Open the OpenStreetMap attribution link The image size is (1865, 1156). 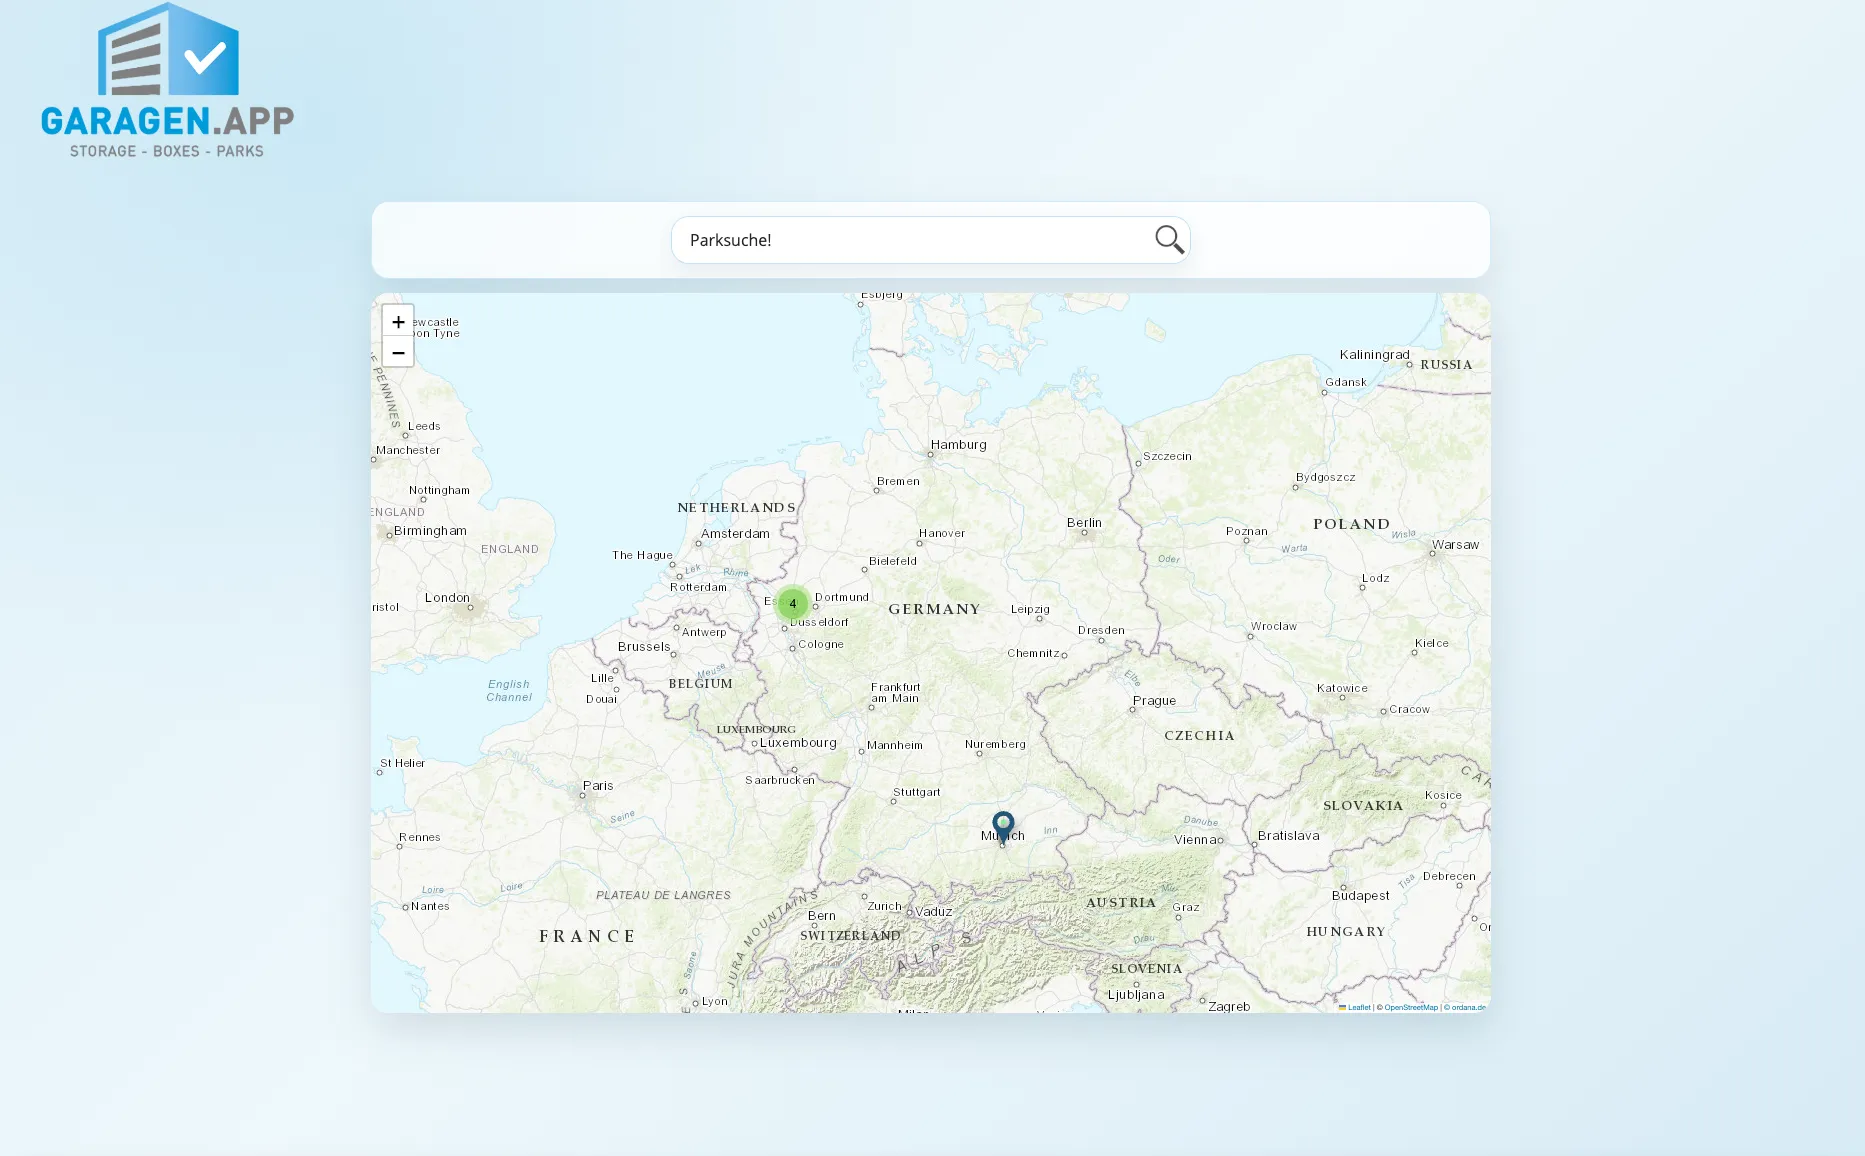point(1411,1007)
